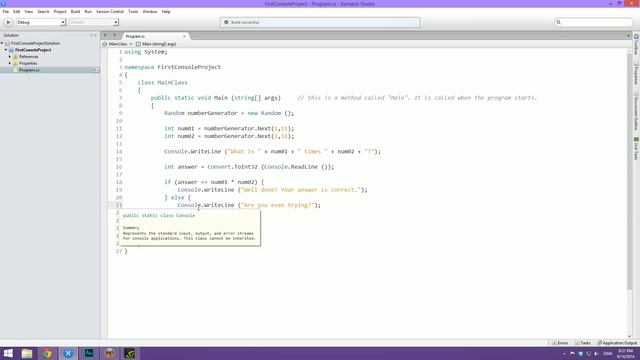The height and width of the screenshot is (360, 640).
Task: Open the Version Control menu
Action: [110, 12]
